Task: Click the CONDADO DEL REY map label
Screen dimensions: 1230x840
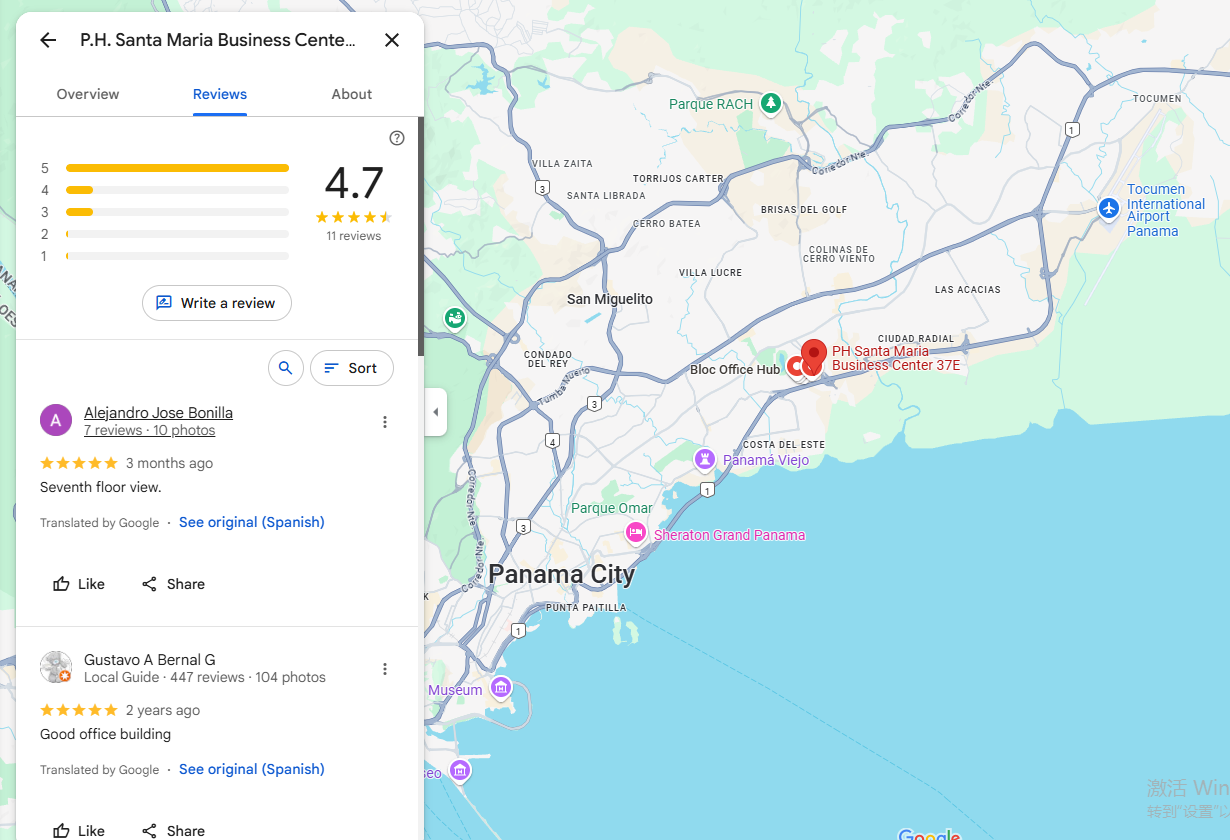Action: pos(548,359)
